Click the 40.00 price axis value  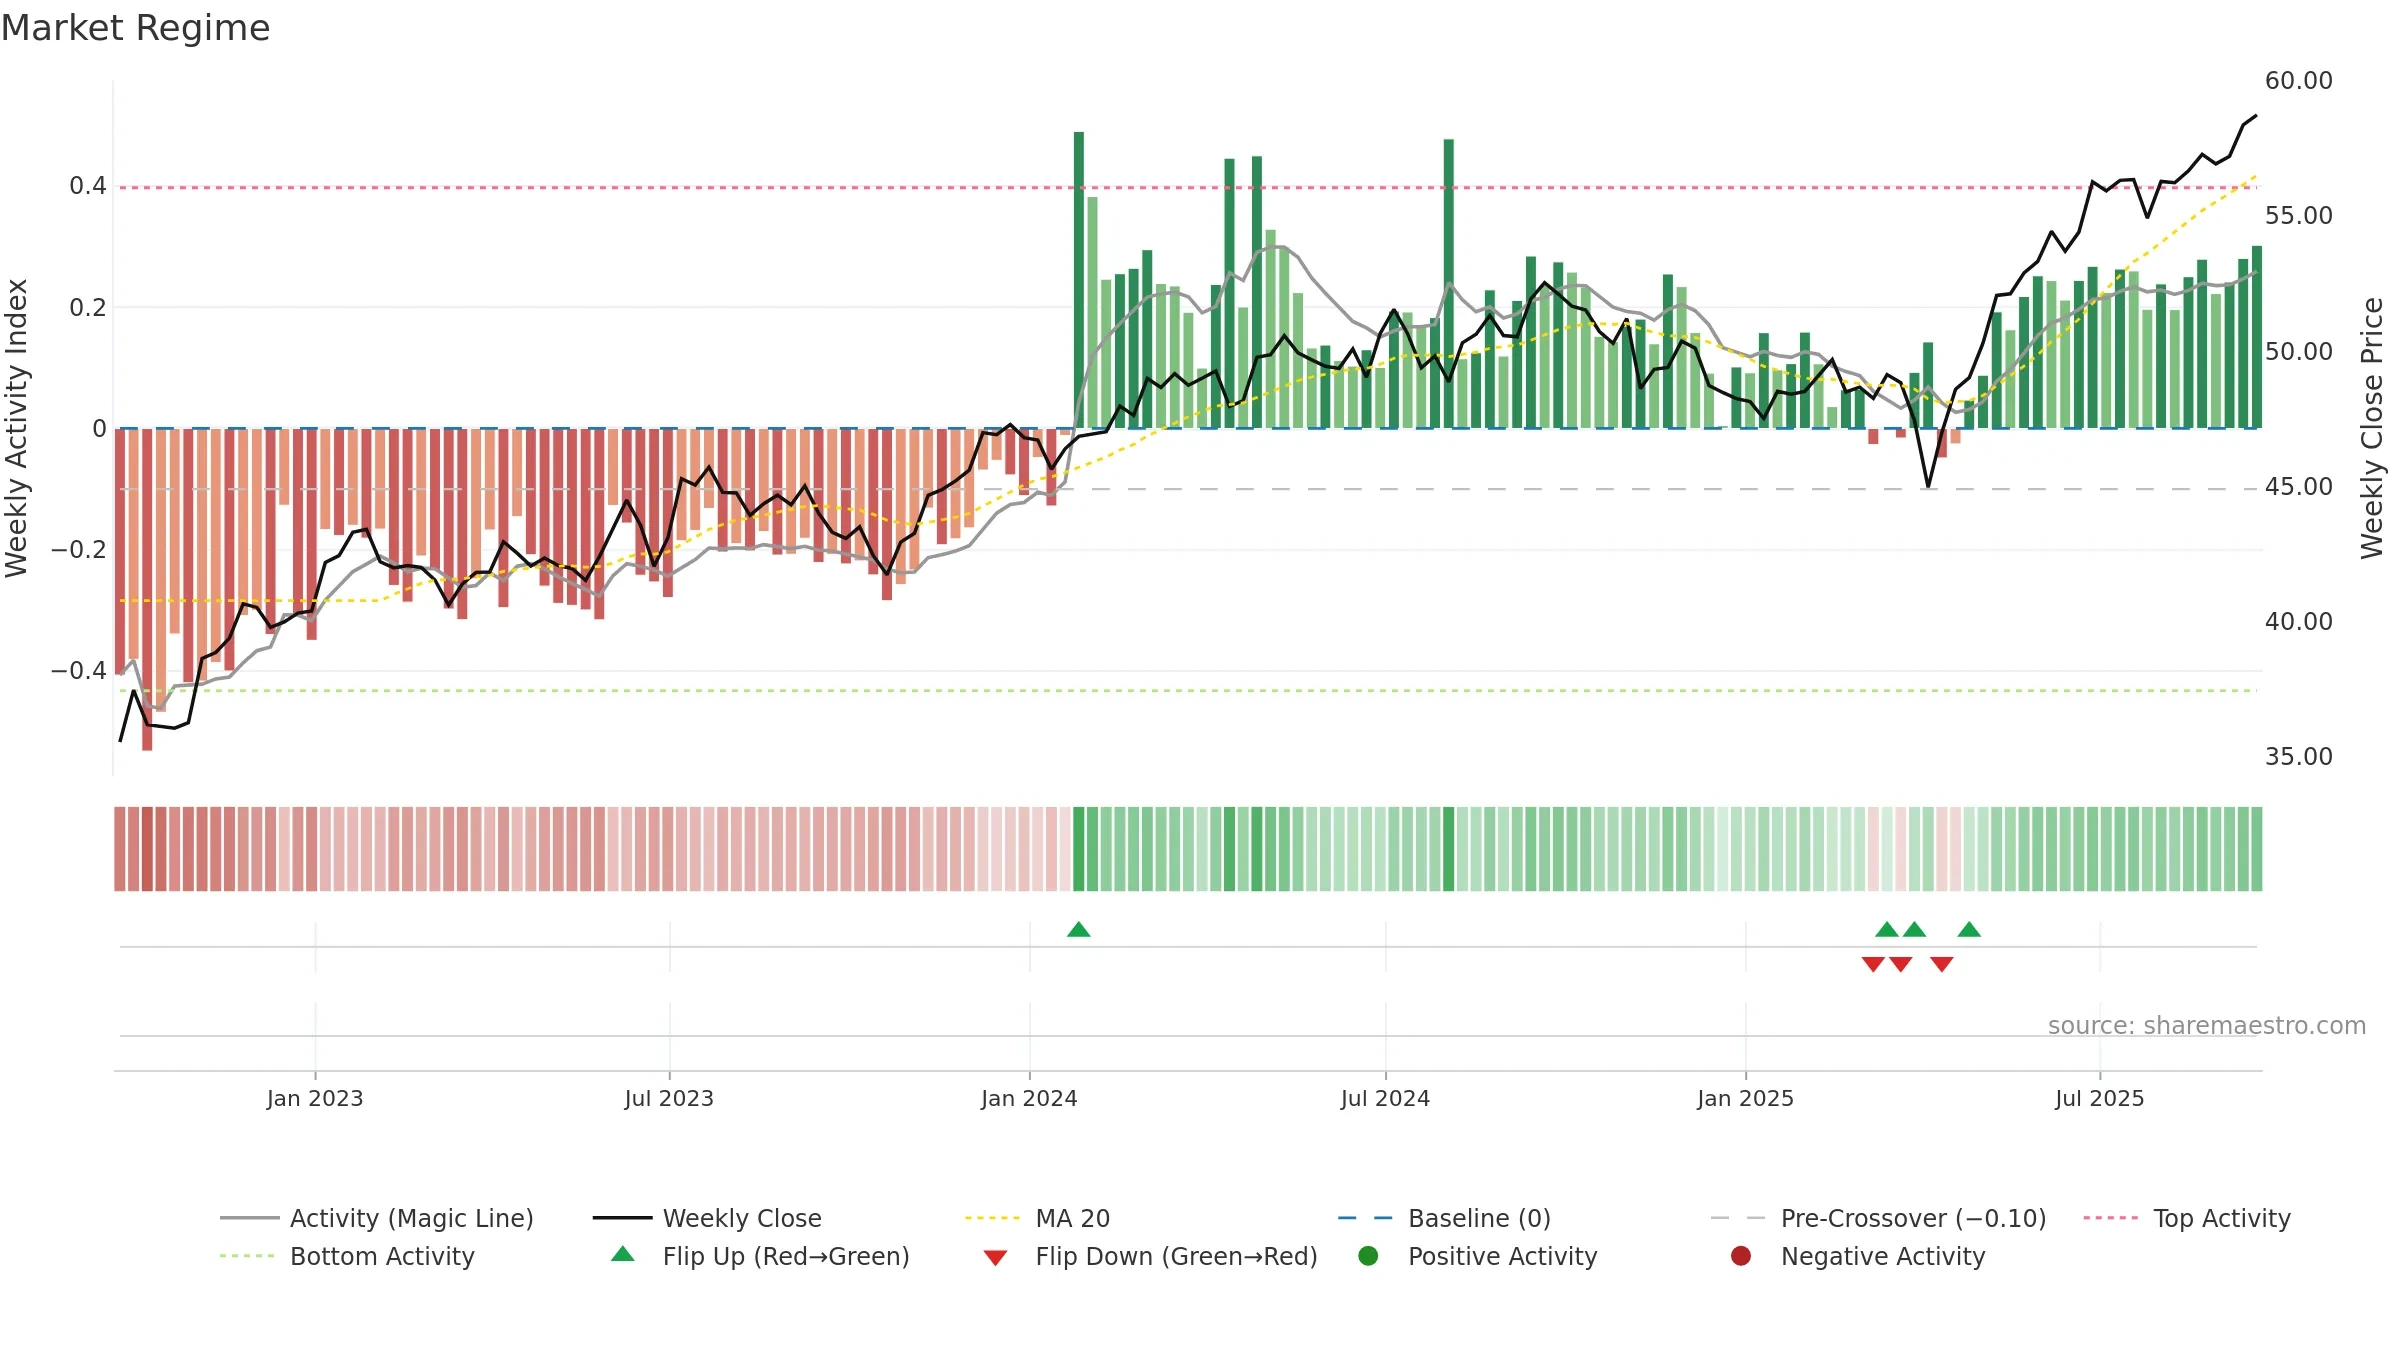2299,622
